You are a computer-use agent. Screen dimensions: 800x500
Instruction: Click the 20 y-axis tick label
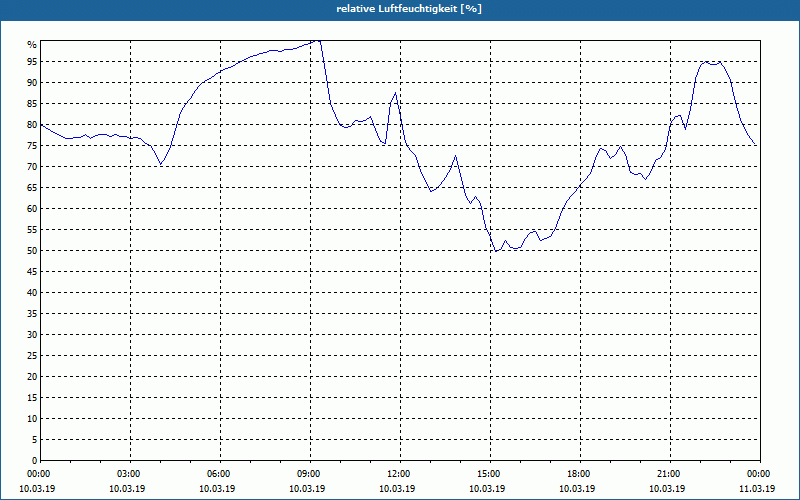click(32, 377)
